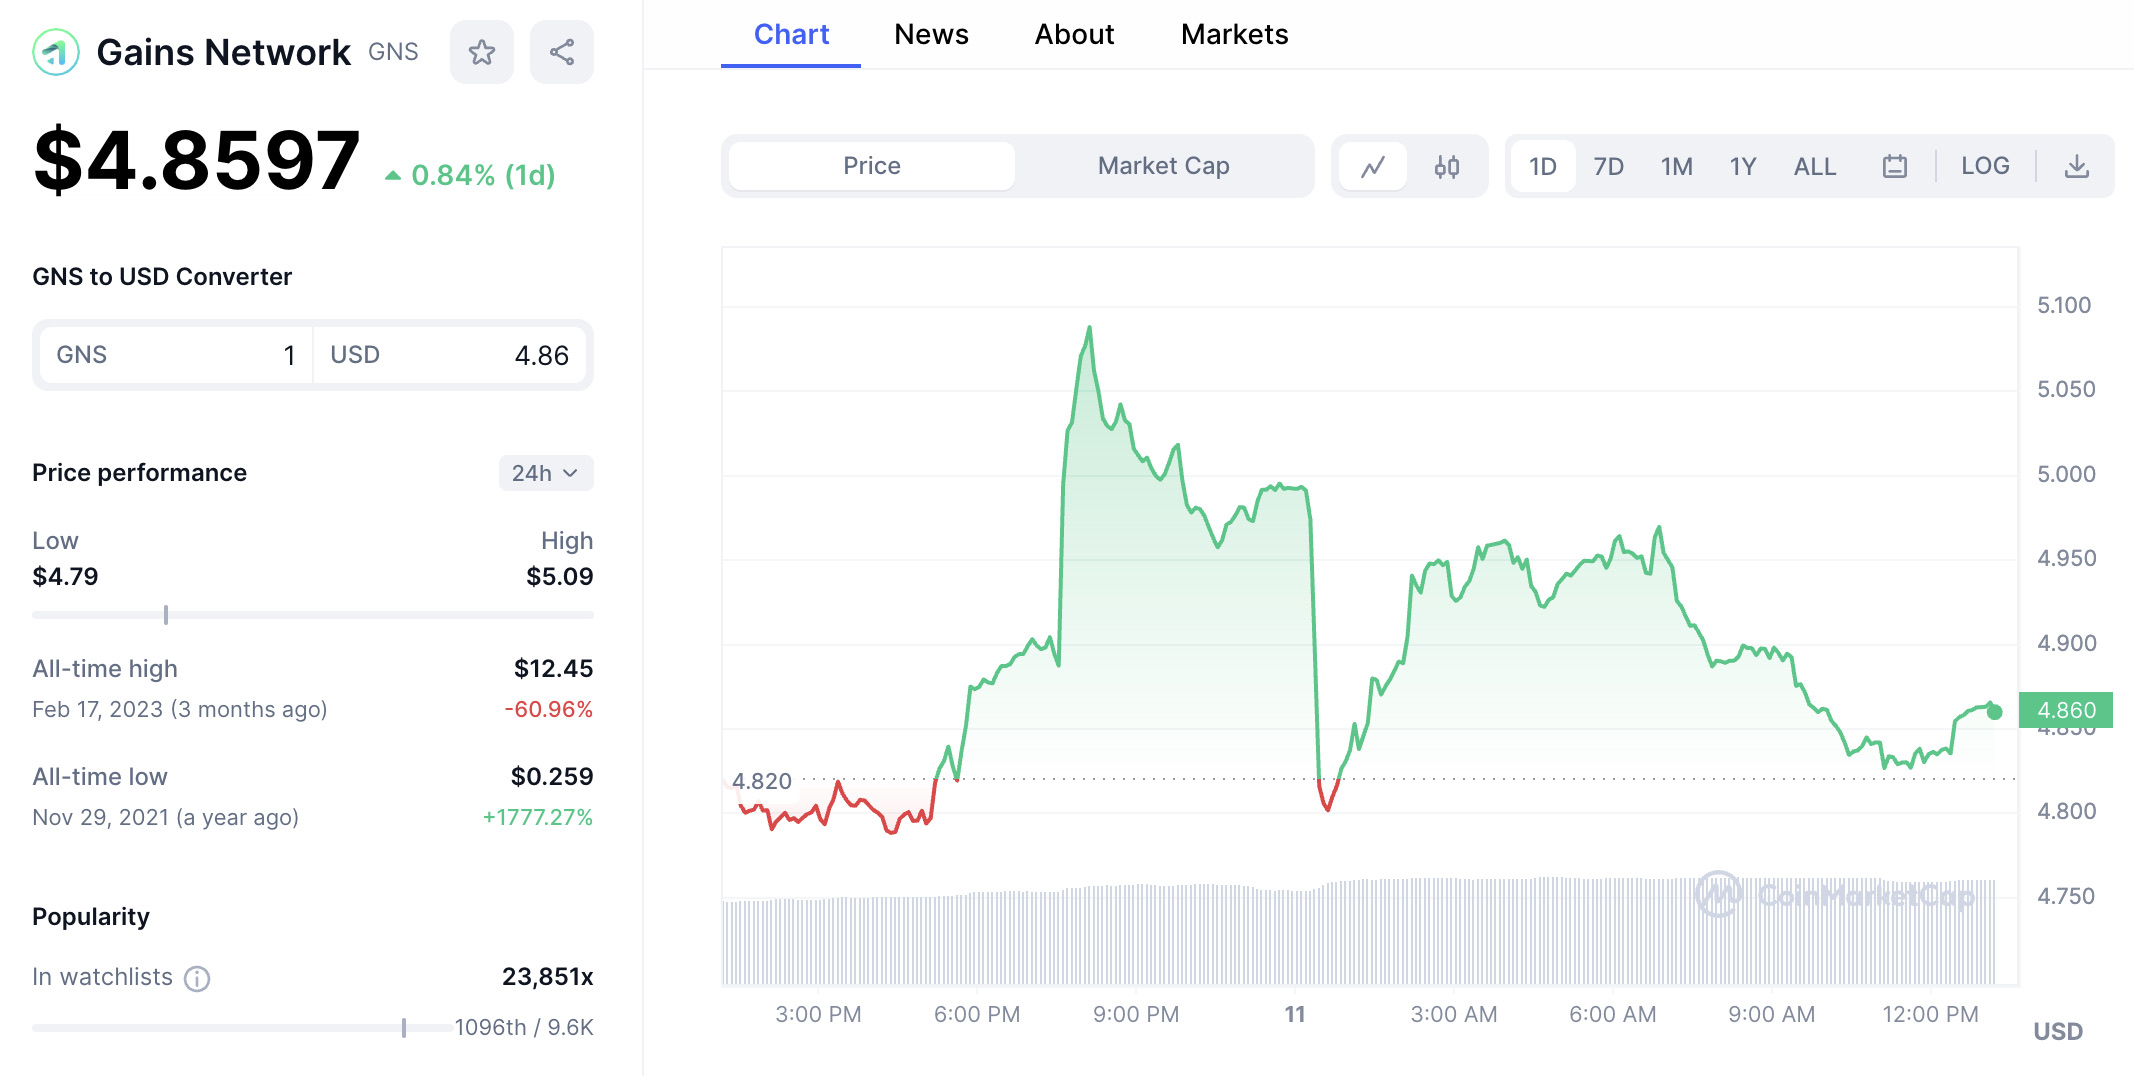2134x1076 pixels.
Task: Open the calendar date-range picker
Action: (1897, 166)
